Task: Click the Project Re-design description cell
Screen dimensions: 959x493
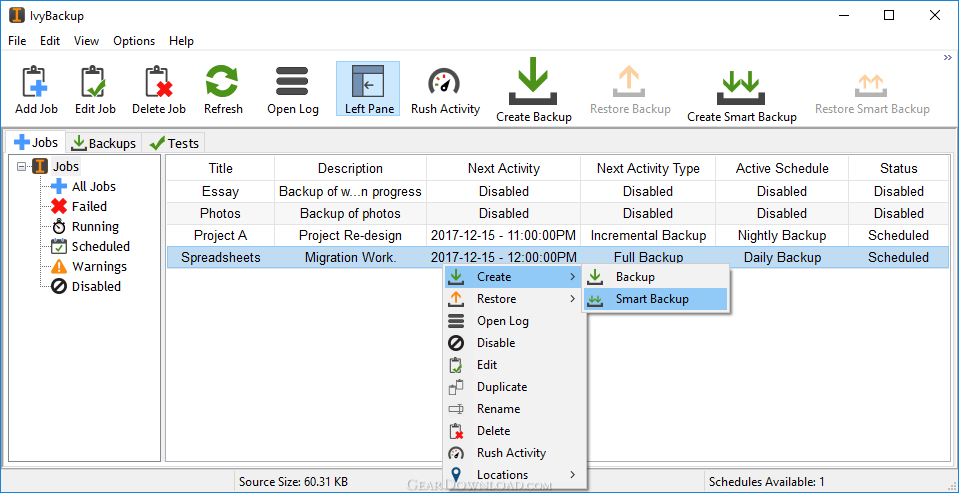Action: pyautogui.click(x=350, y=235)
